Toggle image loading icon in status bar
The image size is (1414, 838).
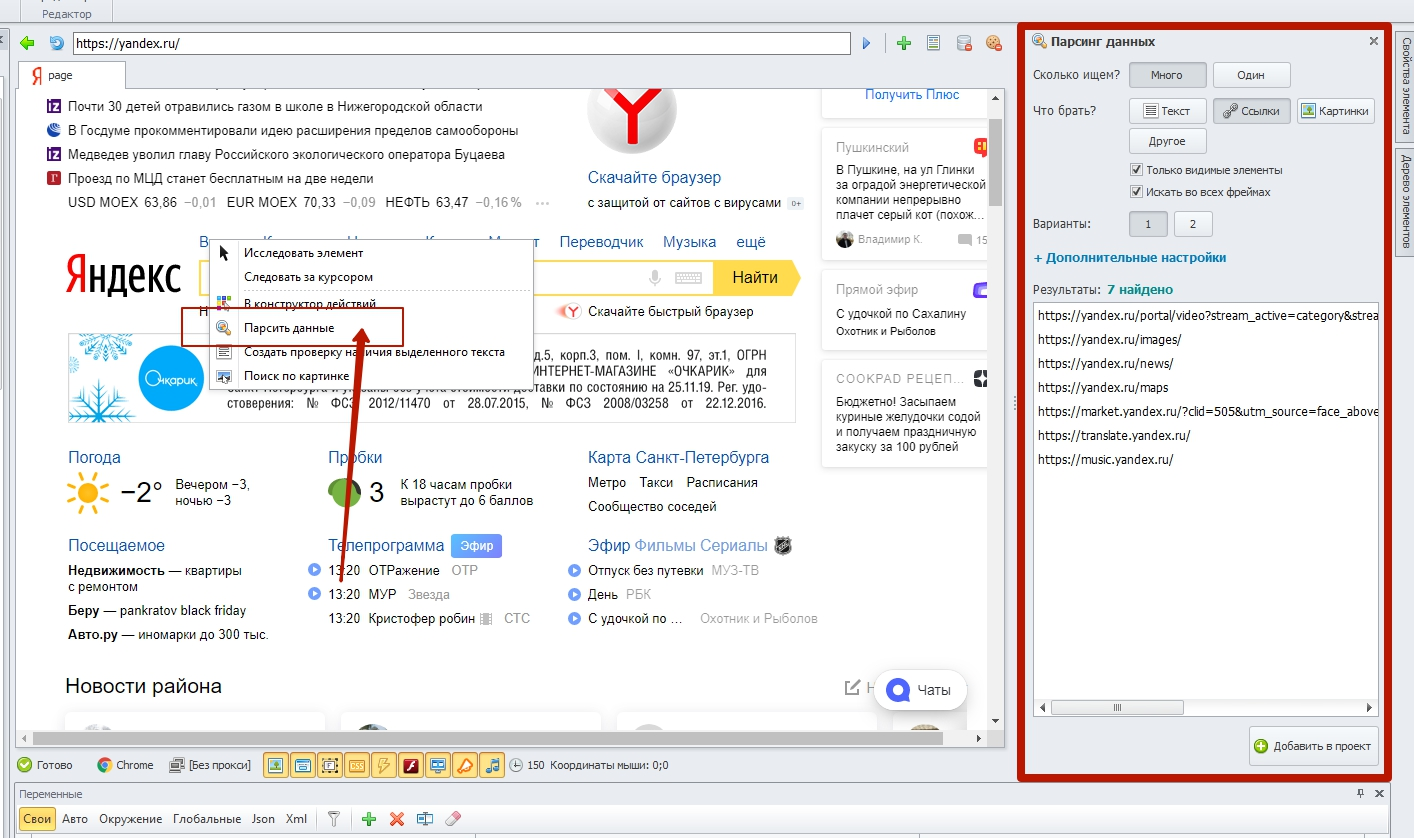point(275,765)
